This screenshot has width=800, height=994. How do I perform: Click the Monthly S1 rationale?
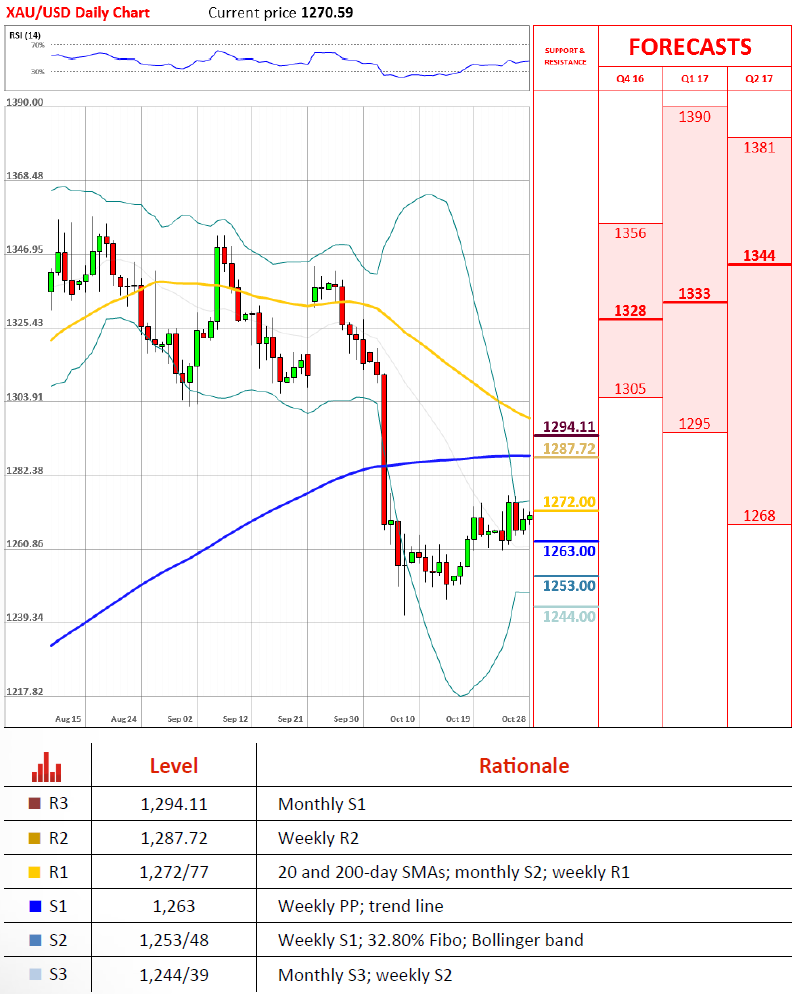[x=322, y=804]
